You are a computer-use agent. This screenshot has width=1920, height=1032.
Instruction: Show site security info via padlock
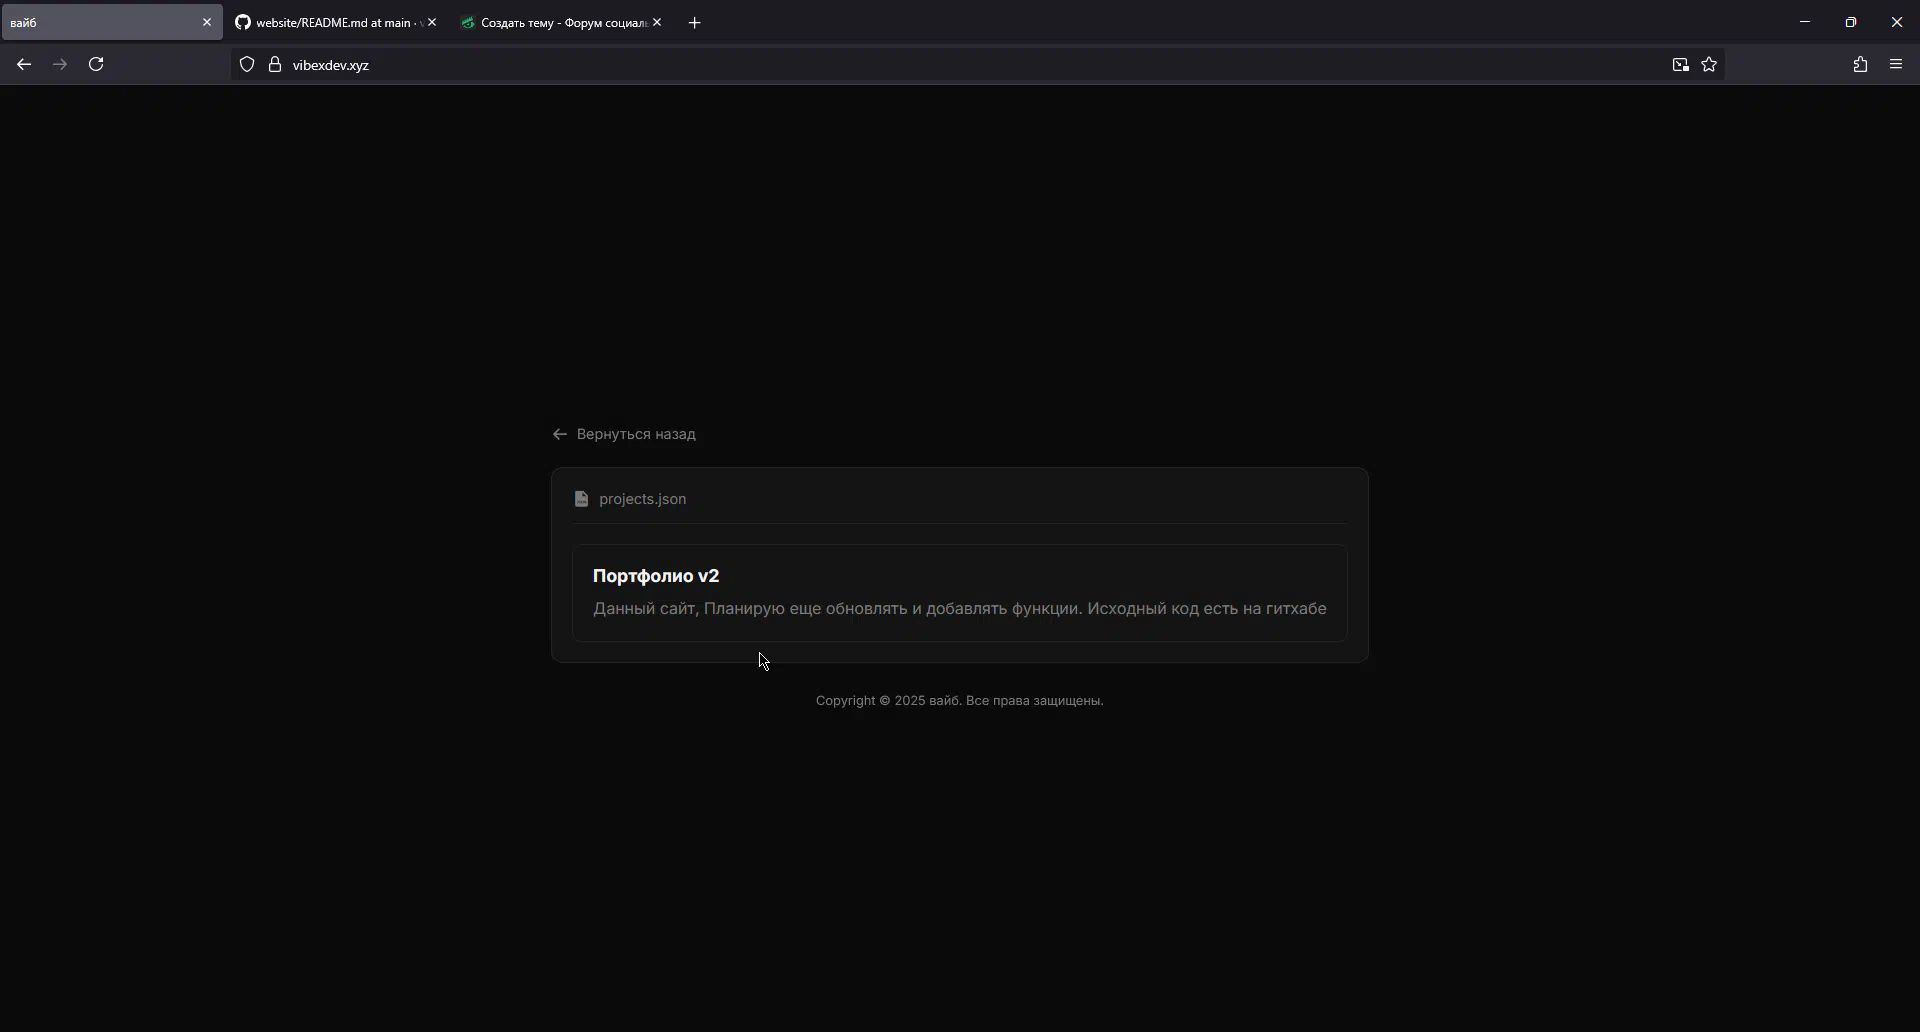(x=275, y=65)
